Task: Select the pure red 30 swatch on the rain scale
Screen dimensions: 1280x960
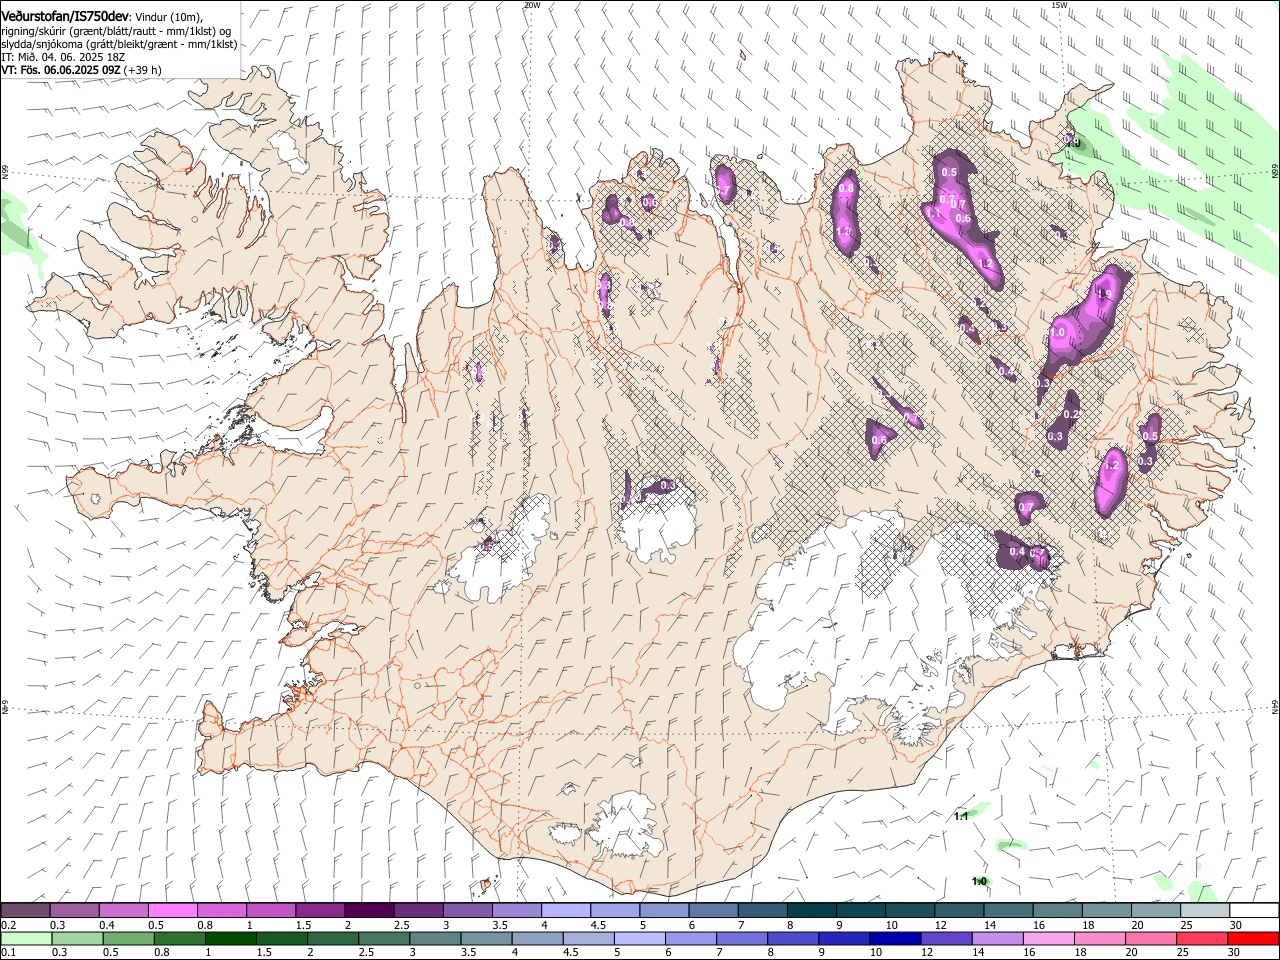Action: [1254, 938]
